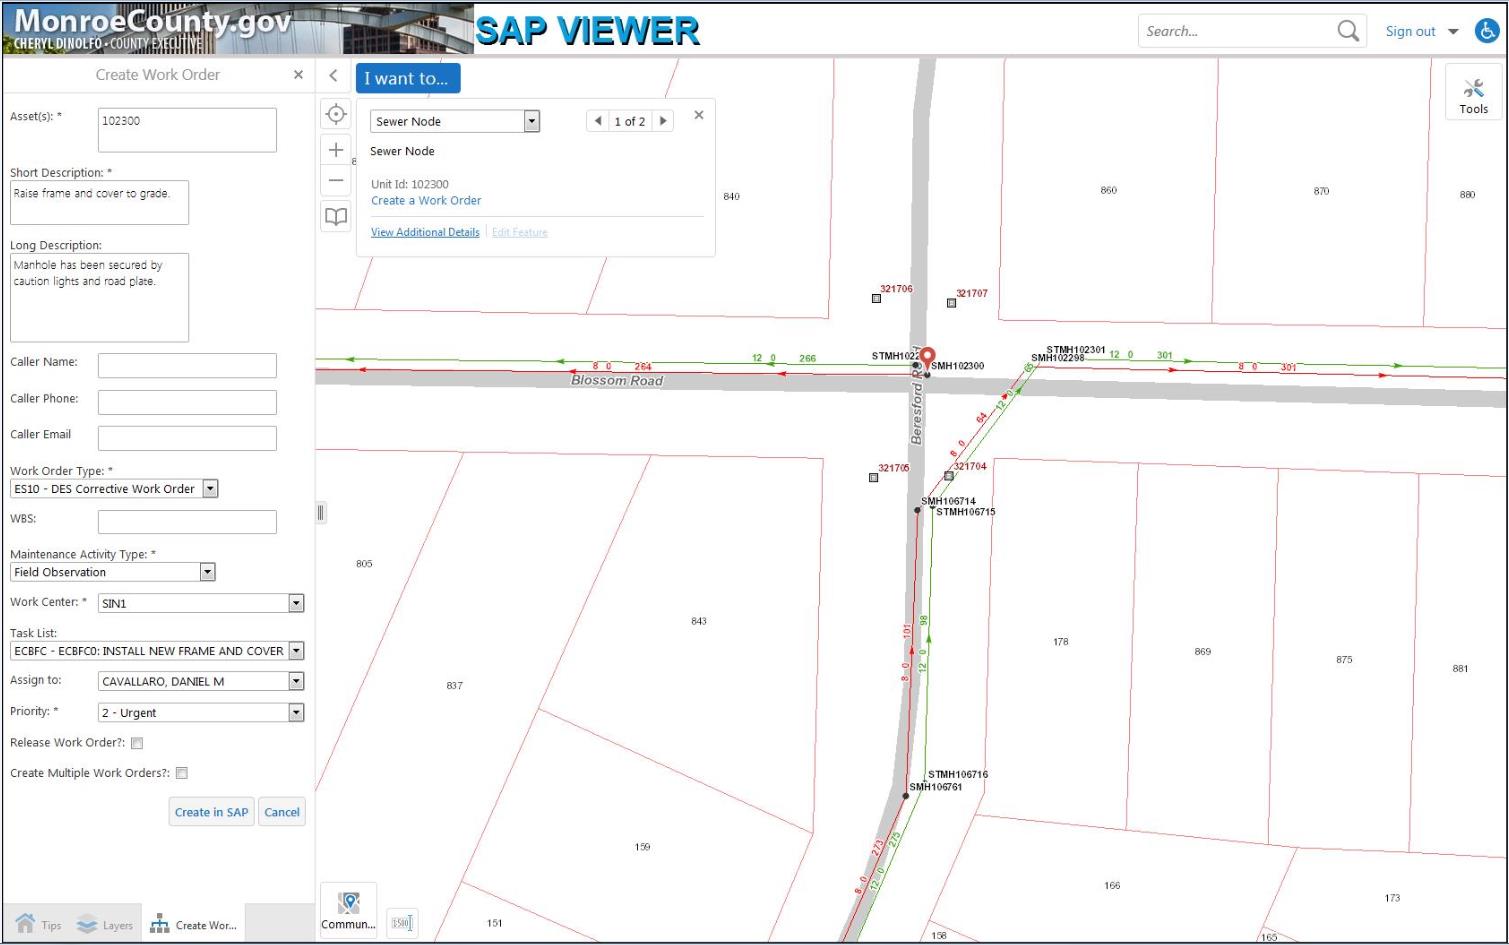Screen dimensions: 1509x945
Task: Click the Caller Name field
Action: click(x=187, y=365)
